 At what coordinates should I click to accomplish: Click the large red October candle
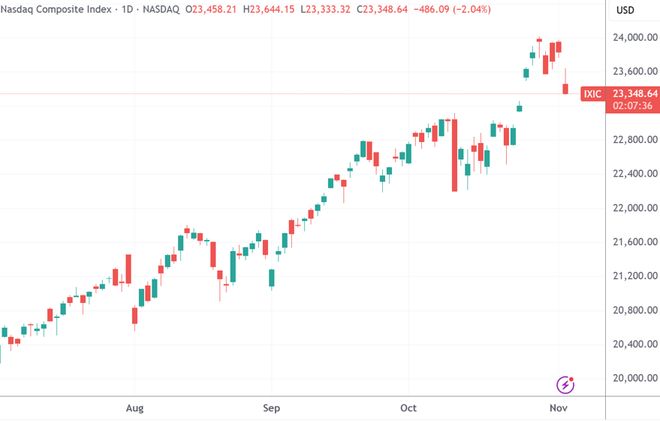[x=454, y=155]
